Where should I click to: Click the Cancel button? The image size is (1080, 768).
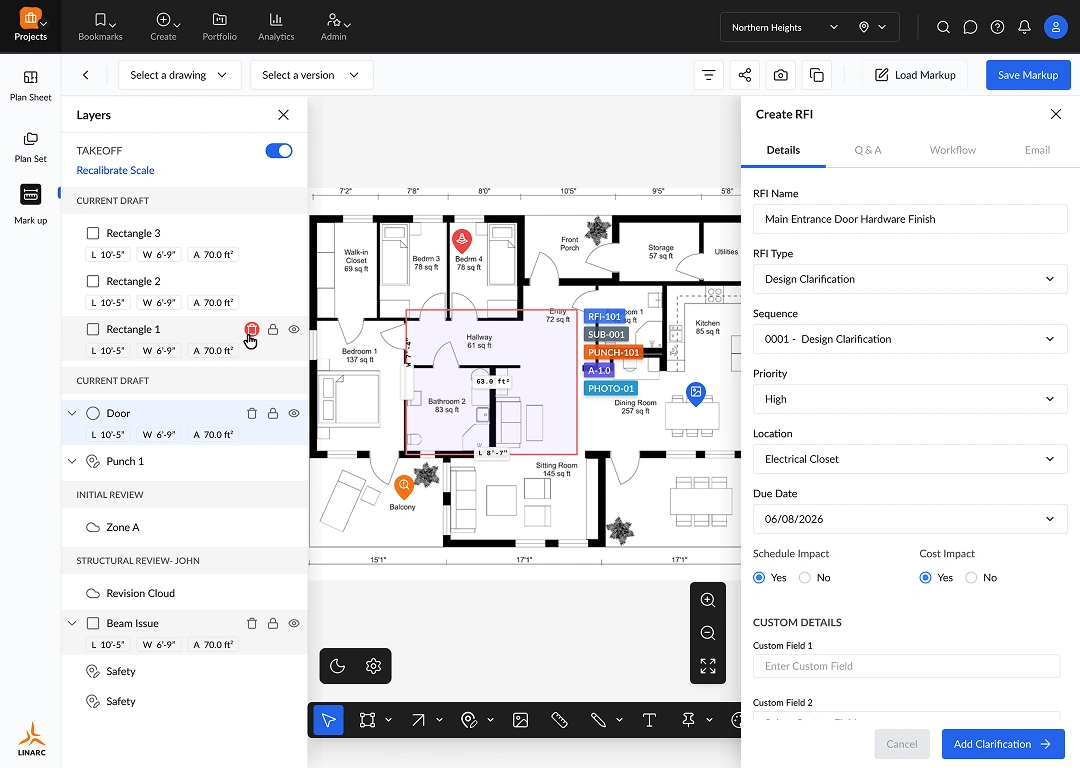pos(902,744)
